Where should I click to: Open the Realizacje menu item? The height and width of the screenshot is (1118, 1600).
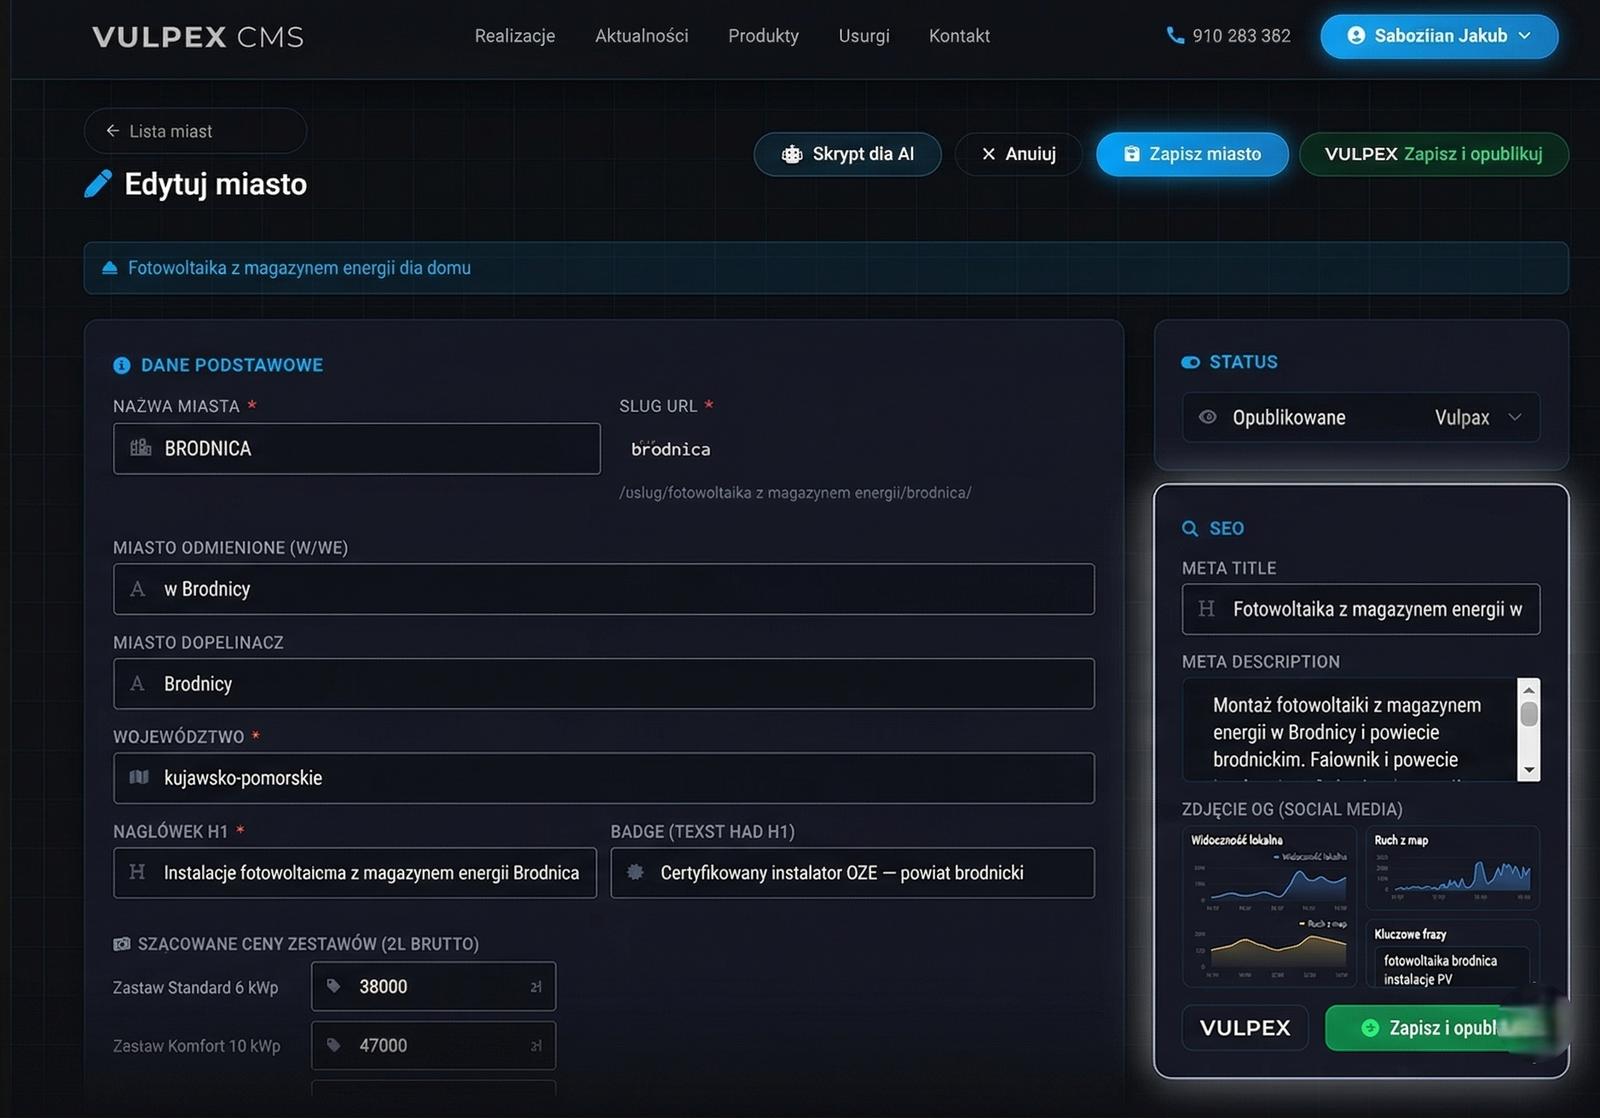514,36
